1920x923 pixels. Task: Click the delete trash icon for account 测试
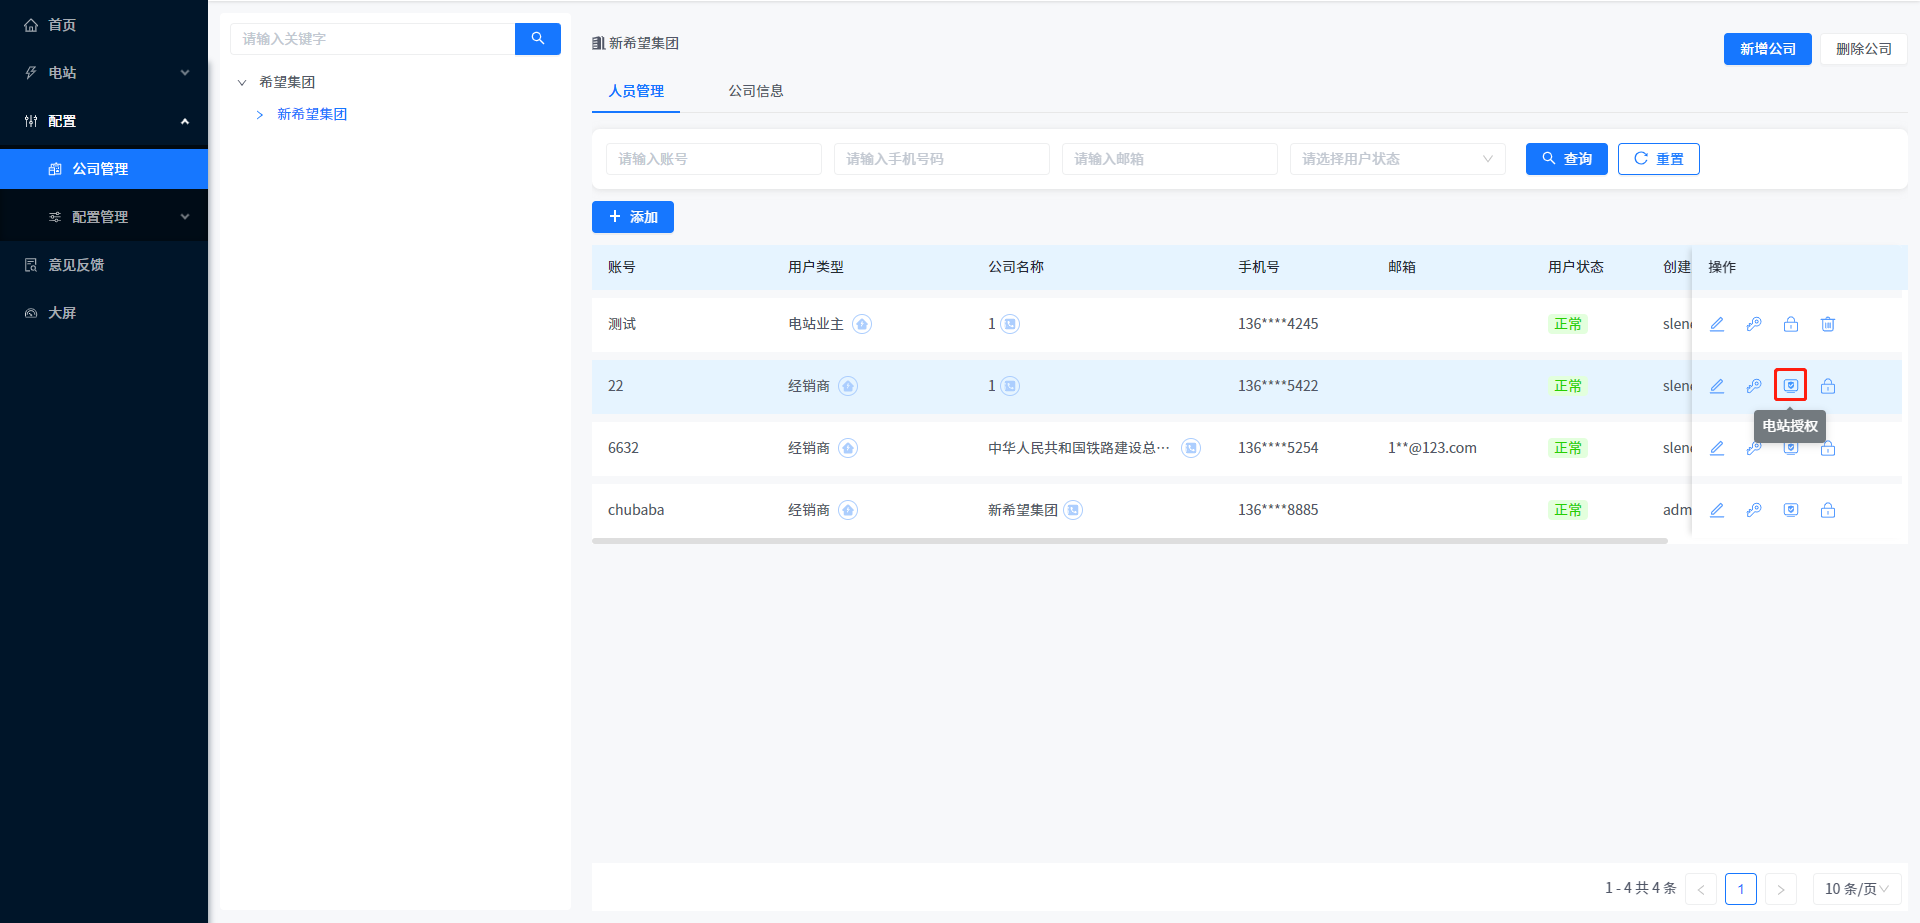1828,324
